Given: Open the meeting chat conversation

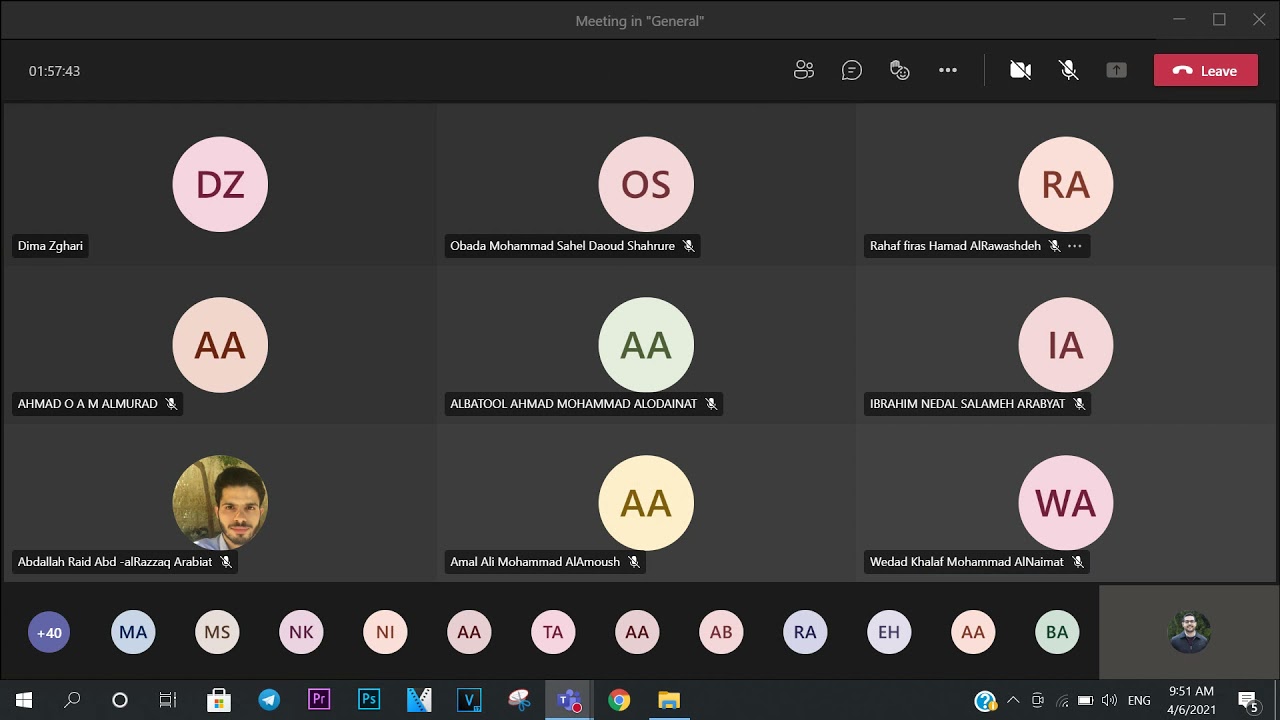Looking at the screenshot, I should pyautogui.click(x=852, y=70).
